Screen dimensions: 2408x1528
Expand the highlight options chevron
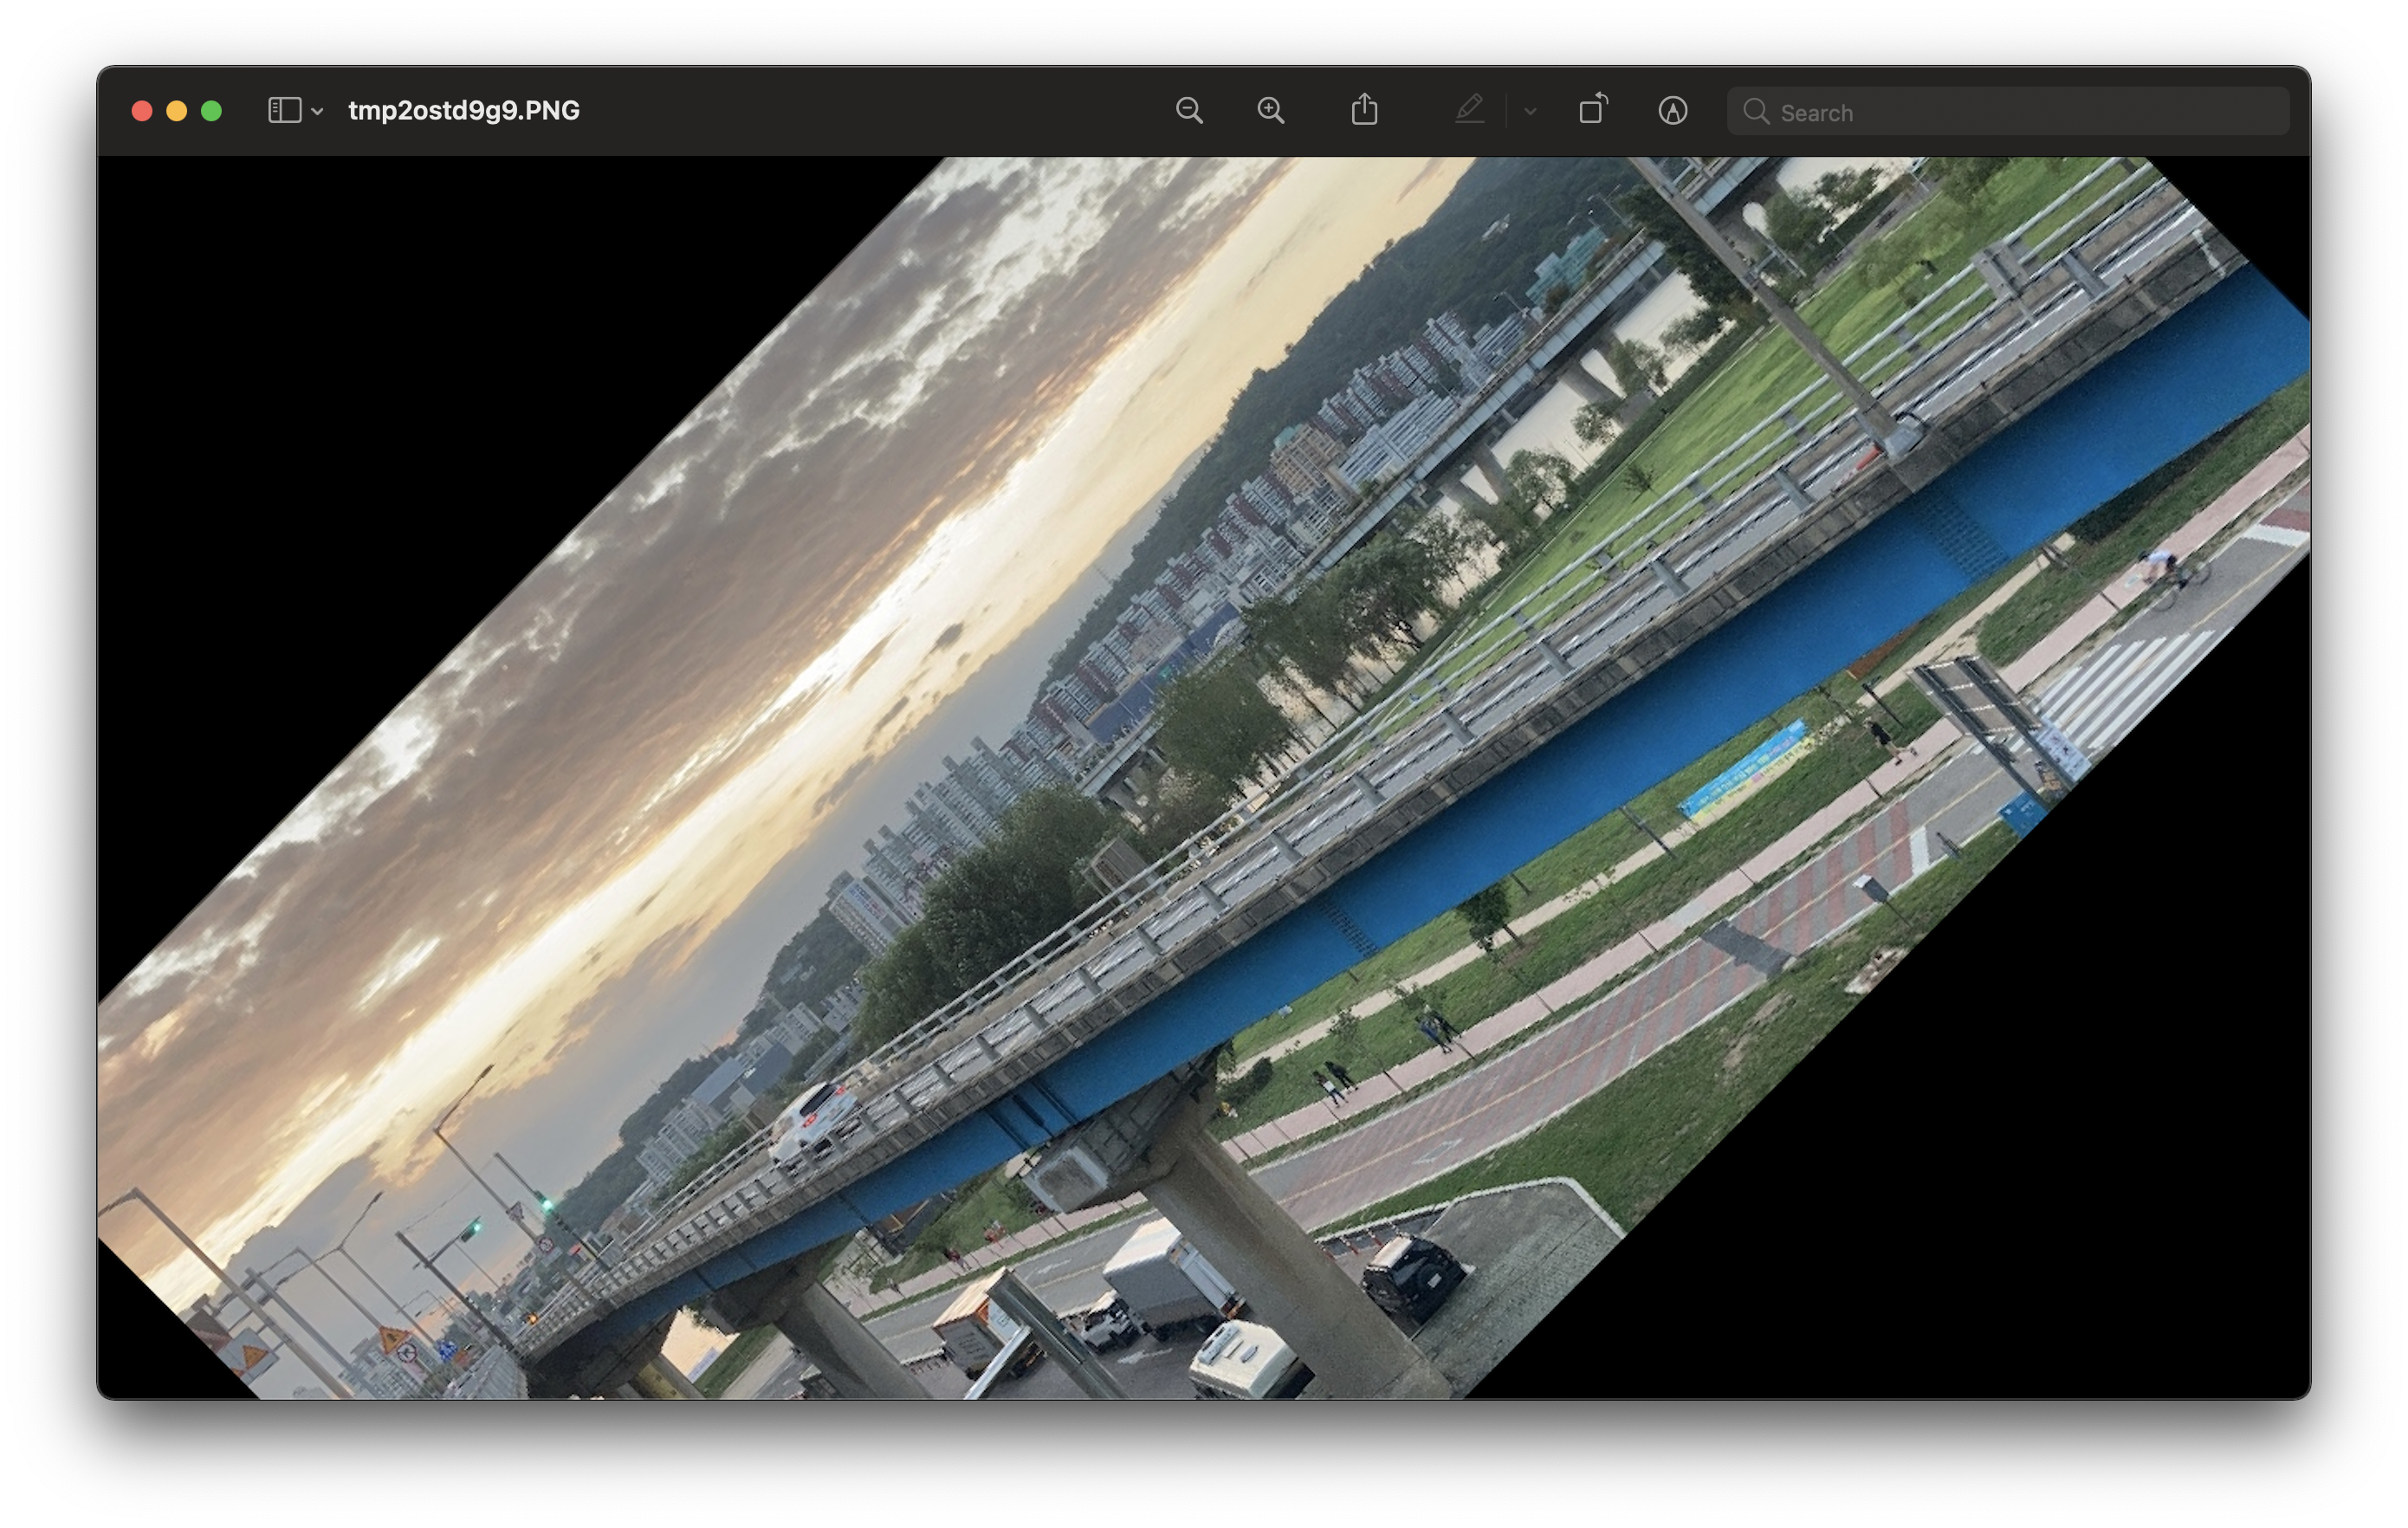[1530, 111]
